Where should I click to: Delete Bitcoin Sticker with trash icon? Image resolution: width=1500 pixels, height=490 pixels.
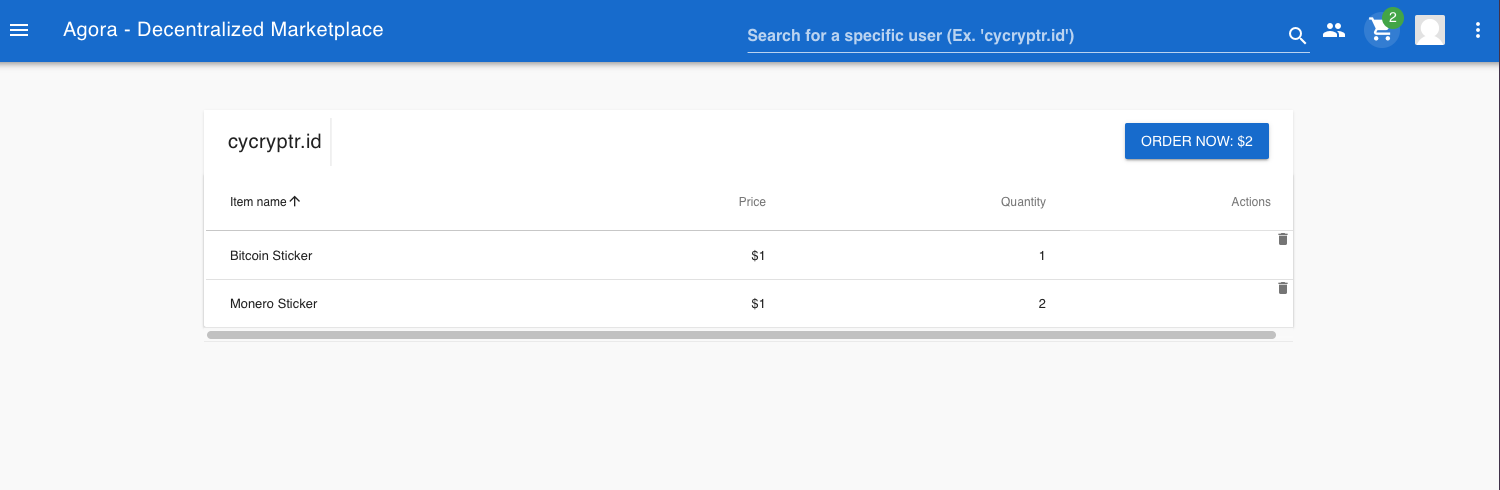(x=1283, y=239)
